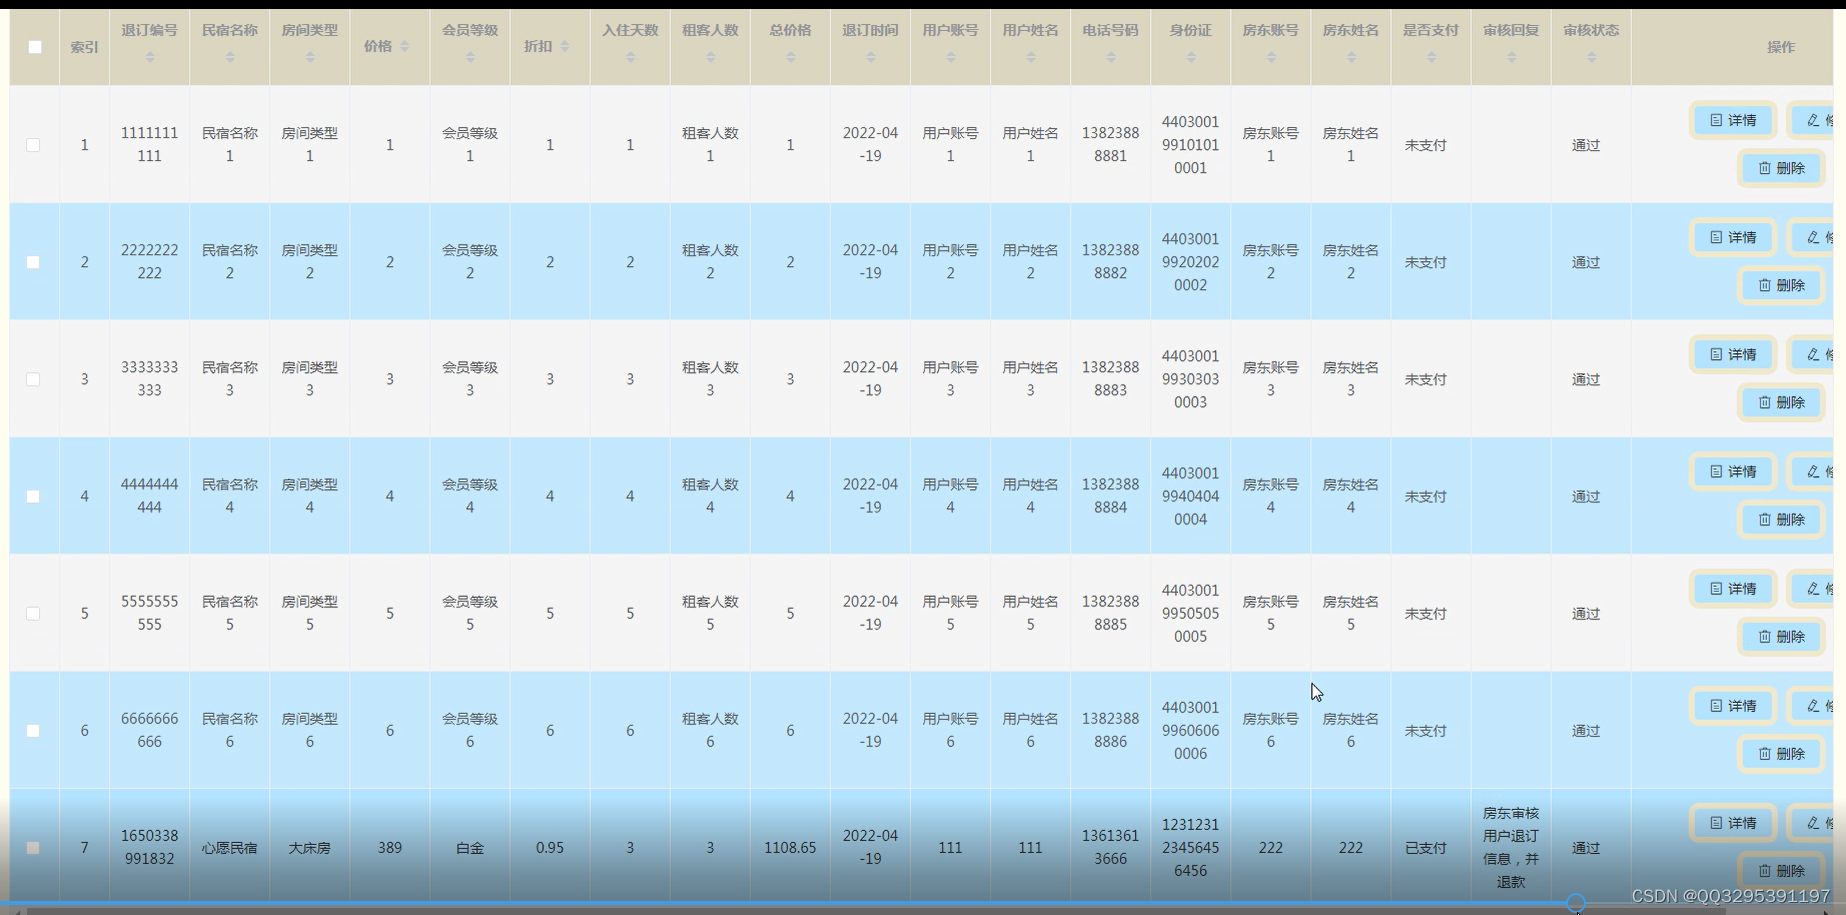
Task: Click the 已支付 status cell
Action: tap(1426, 848)
